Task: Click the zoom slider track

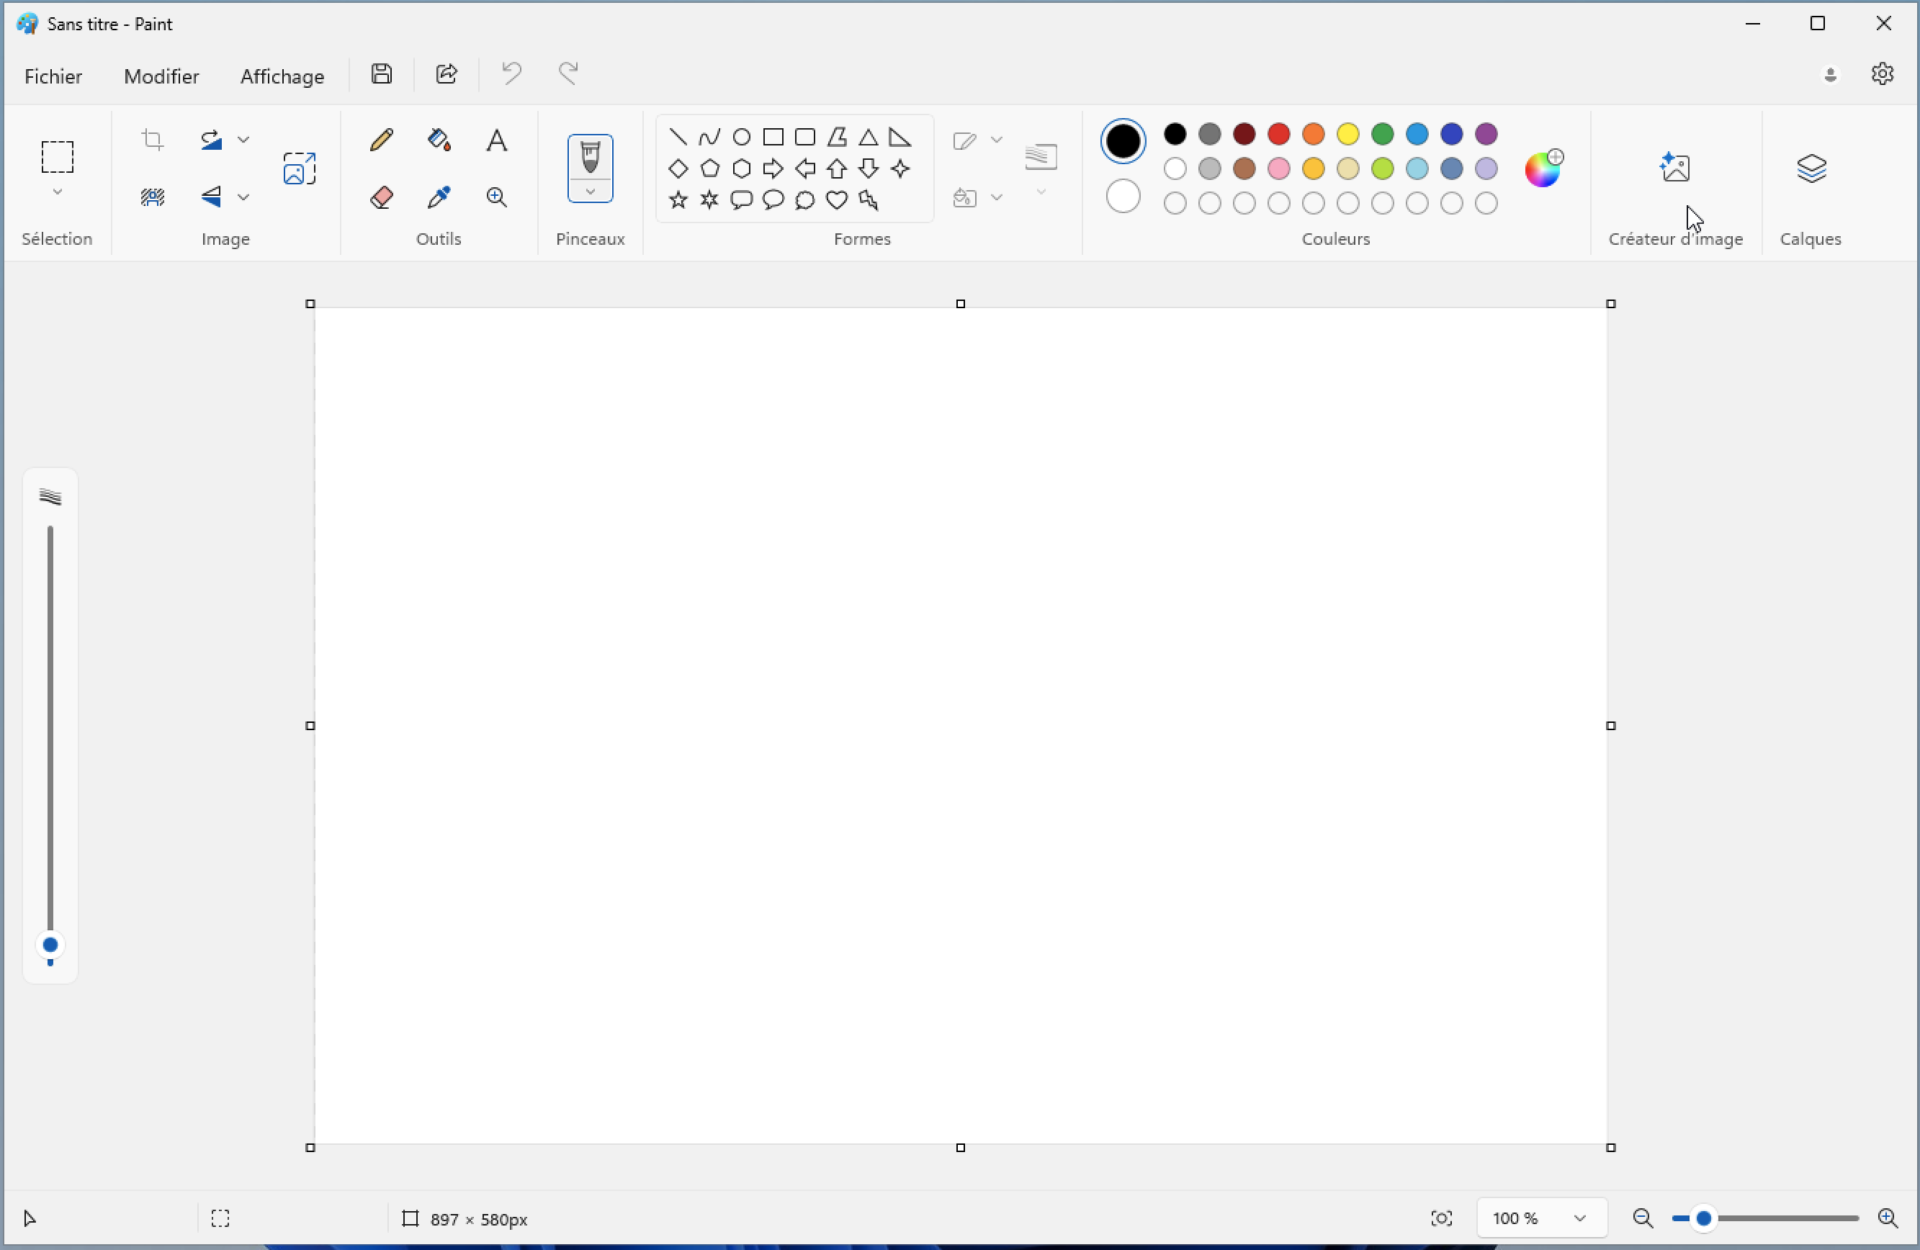Action: [x=1765, y=1218]
